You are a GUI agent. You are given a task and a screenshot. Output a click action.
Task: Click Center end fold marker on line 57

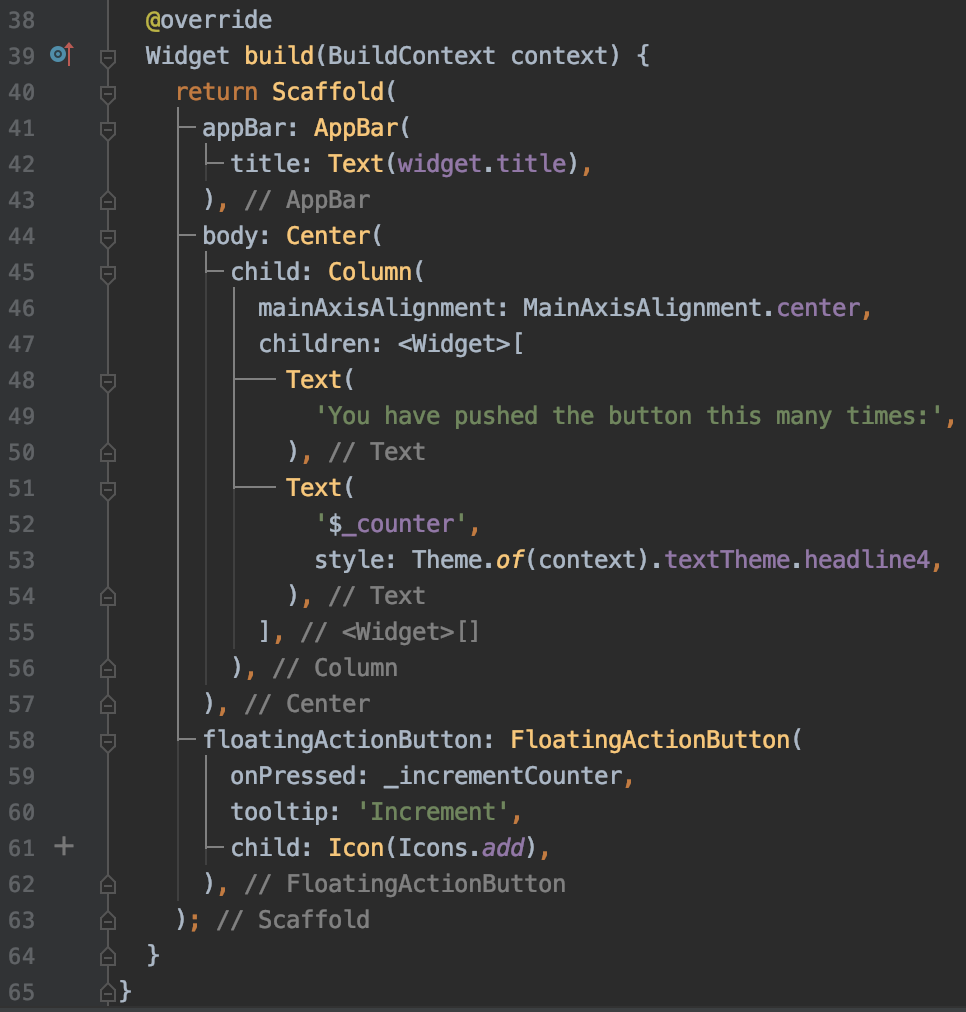(x=108, y=705)
